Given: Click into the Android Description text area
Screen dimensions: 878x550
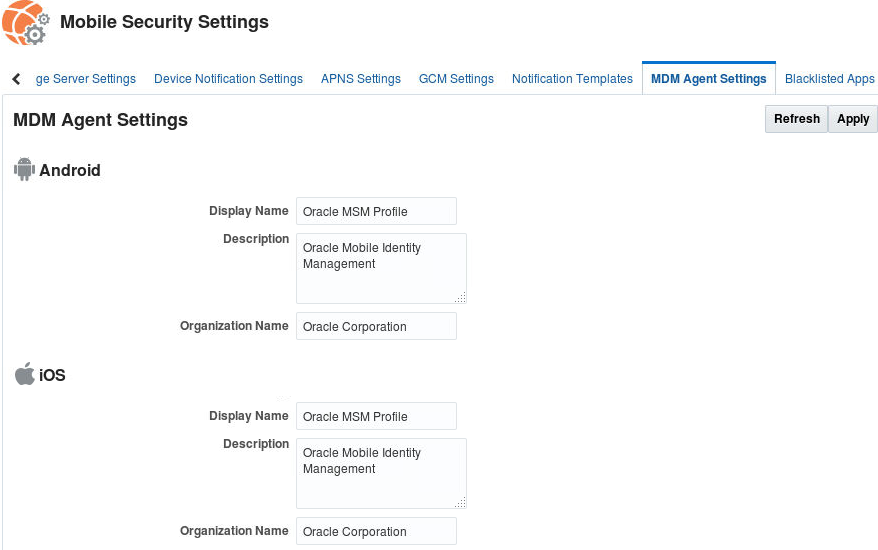Looking at the screenshot, I should tap(381, 268).
